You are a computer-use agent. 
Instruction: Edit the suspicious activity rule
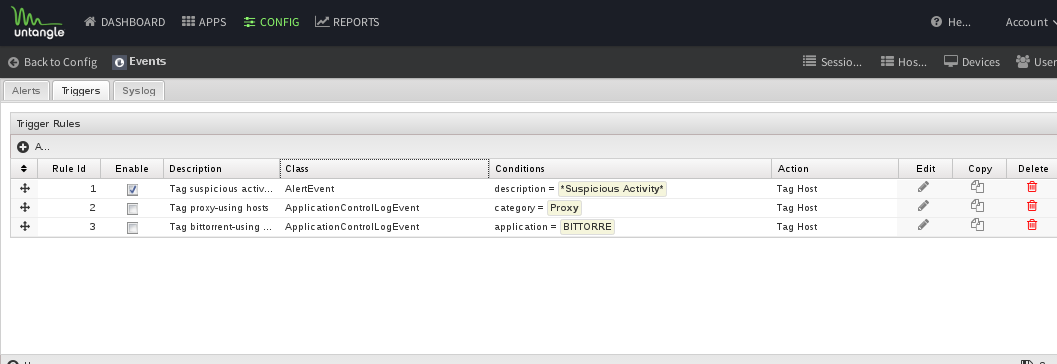(x=924, y=187)
